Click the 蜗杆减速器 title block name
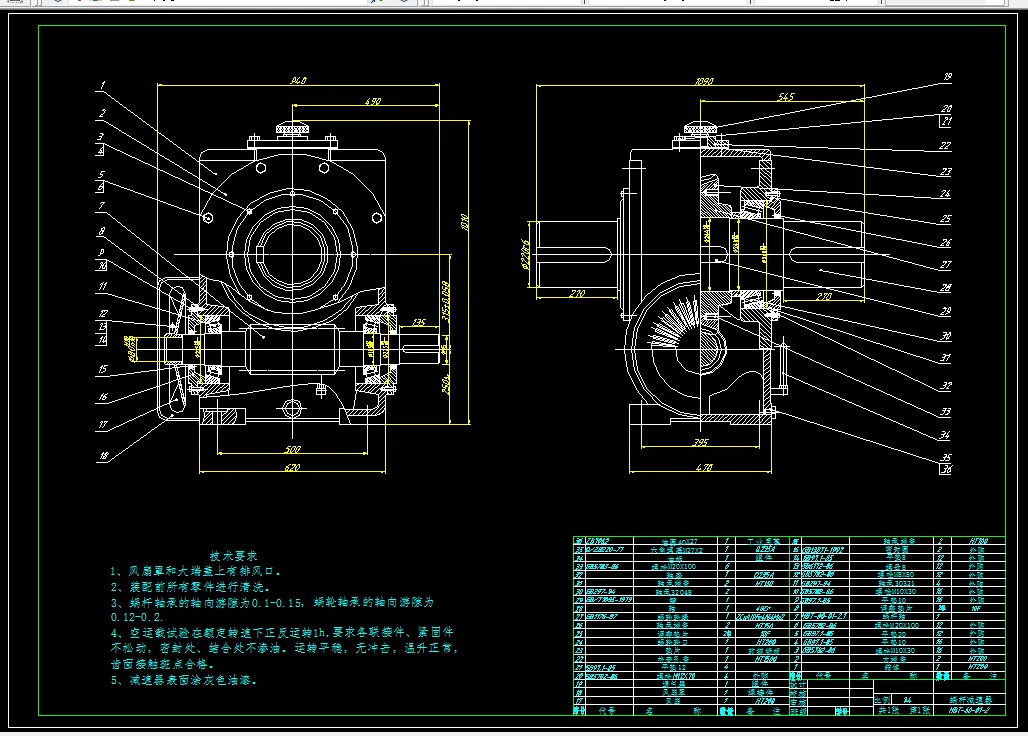 click(970, 699)
